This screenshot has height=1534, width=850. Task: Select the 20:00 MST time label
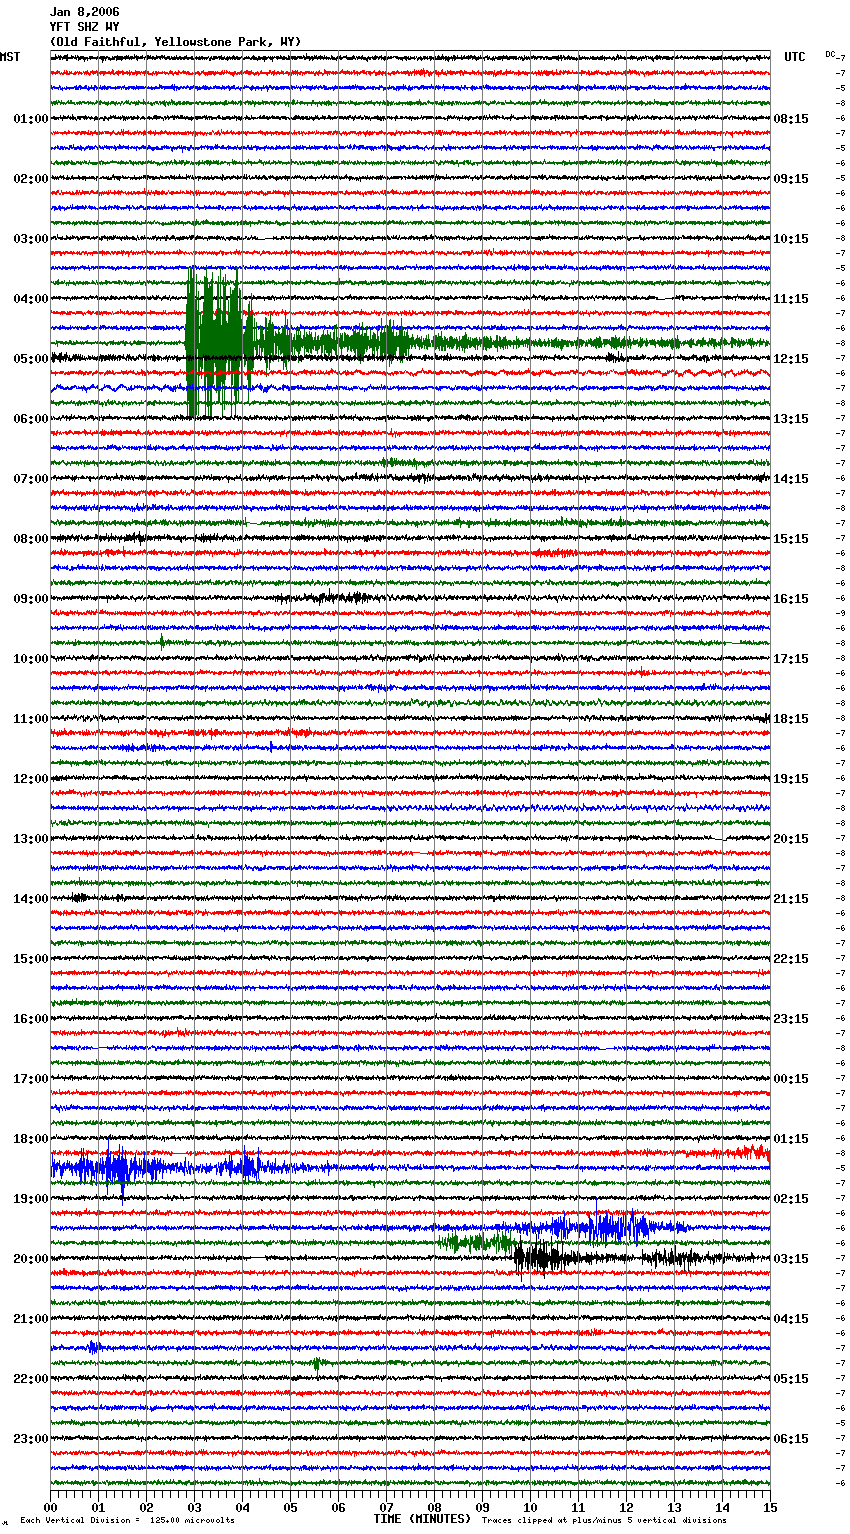(31, 1259)
